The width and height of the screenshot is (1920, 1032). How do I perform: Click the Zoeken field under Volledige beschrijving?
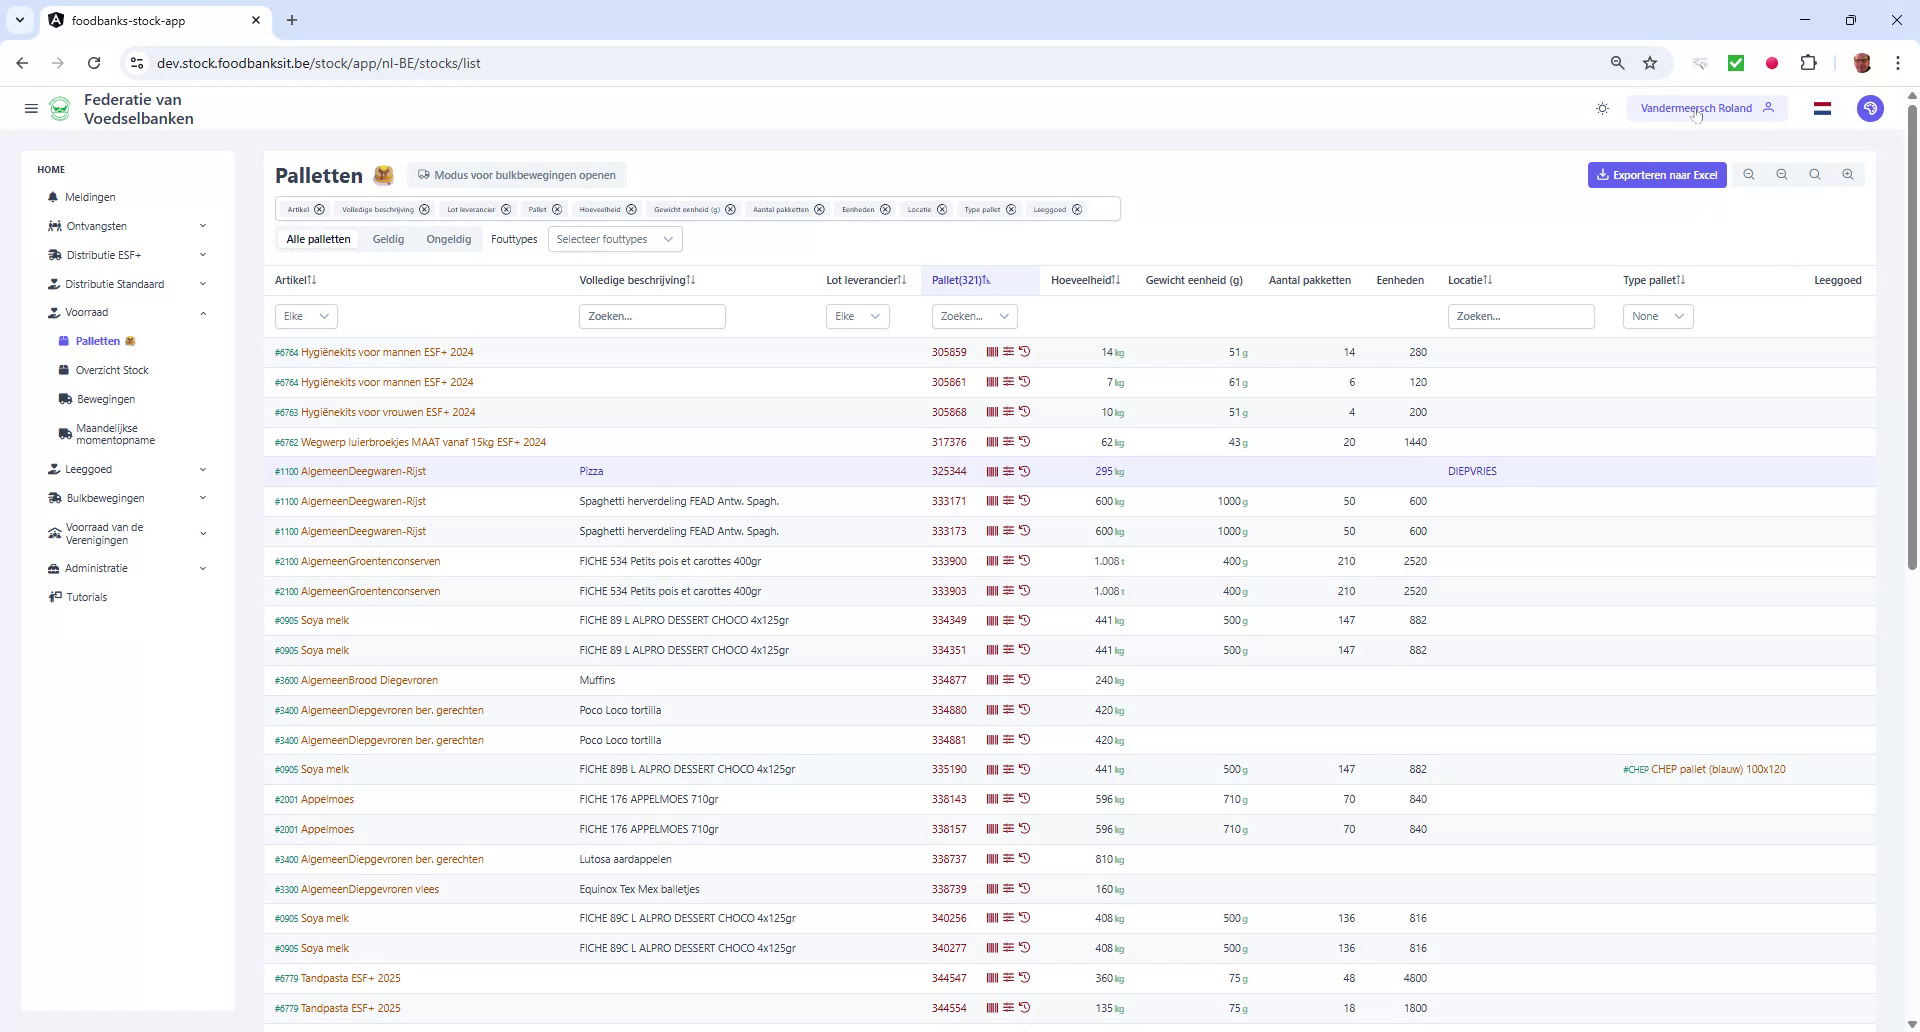coord(652,316)
